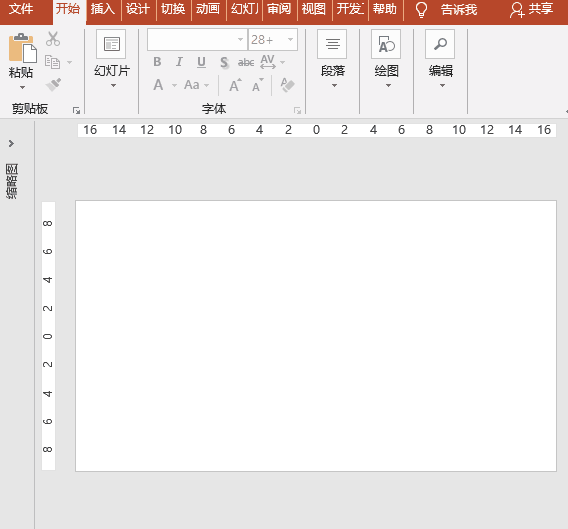Viewport: 568px width, 529px height.
Task: Toggle Underline formatting
Action: click(x=201, y=62)
